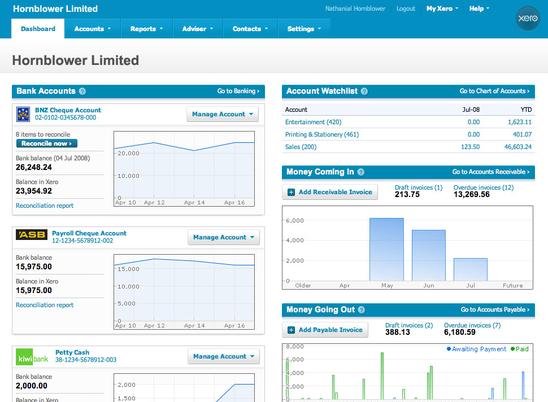
Task: Open Manage Account for BNZ Cheque Account
Action: (223, 114)
